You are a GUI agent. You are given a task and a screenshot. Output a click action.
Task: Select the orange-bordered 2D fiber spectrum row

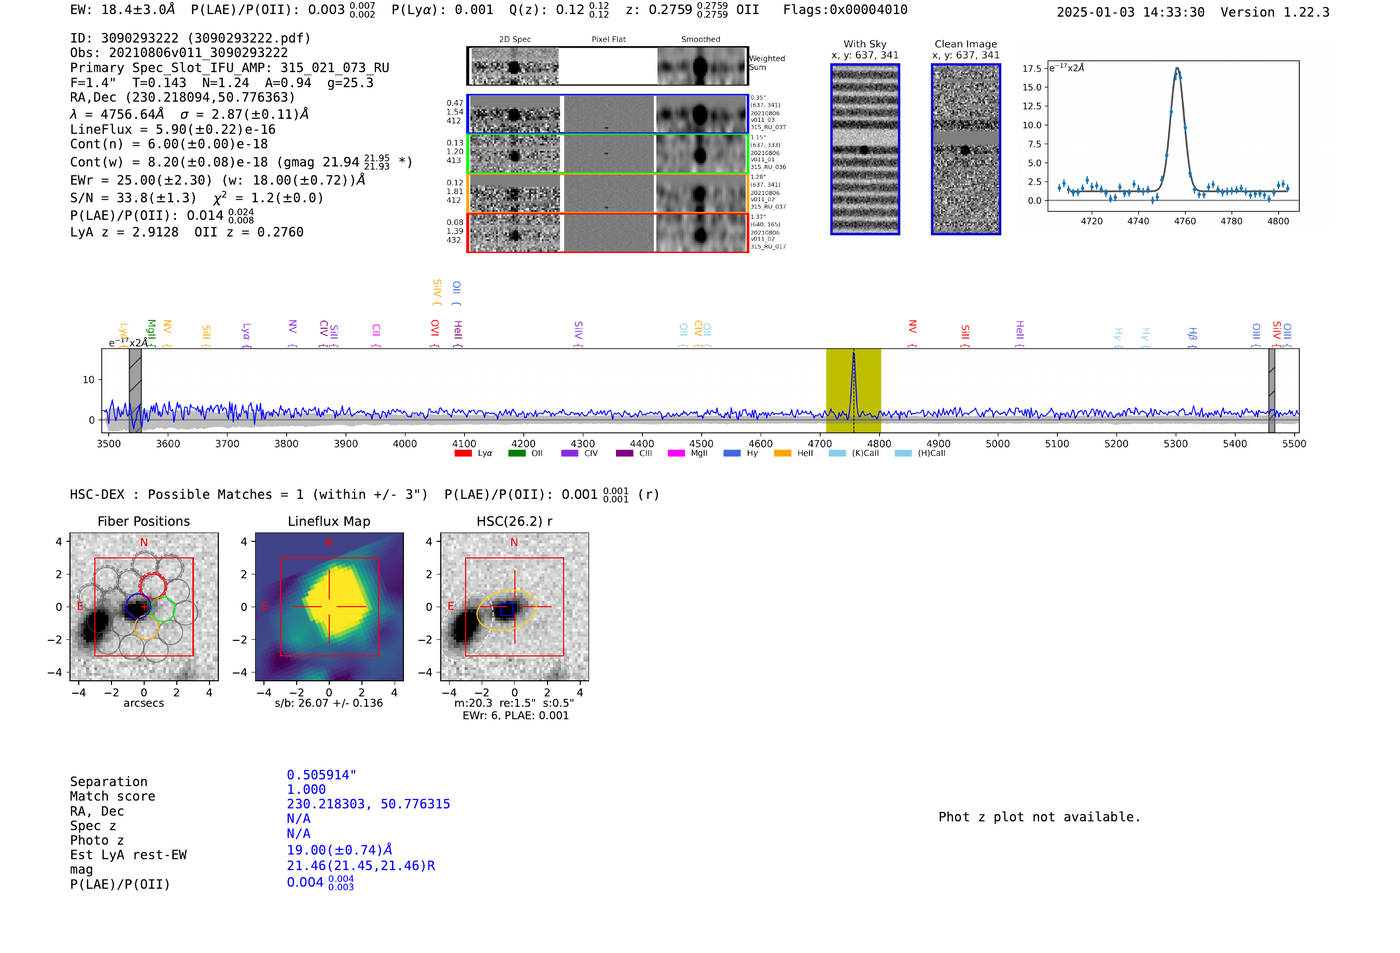coord(607,193)
